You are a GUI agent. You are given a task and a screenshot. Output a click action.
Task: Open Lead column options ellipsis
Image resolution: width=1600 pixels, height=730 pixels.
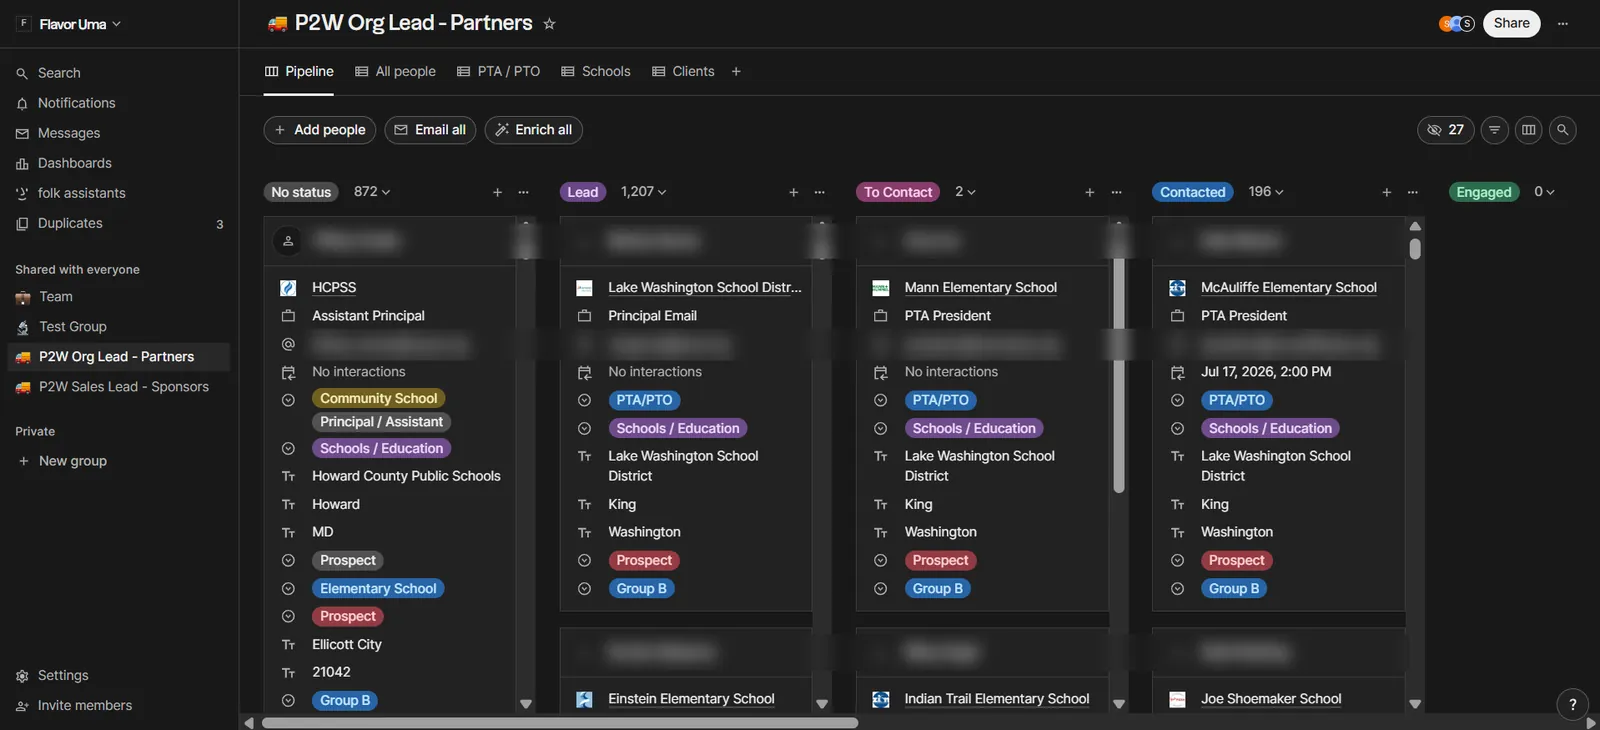820,192
